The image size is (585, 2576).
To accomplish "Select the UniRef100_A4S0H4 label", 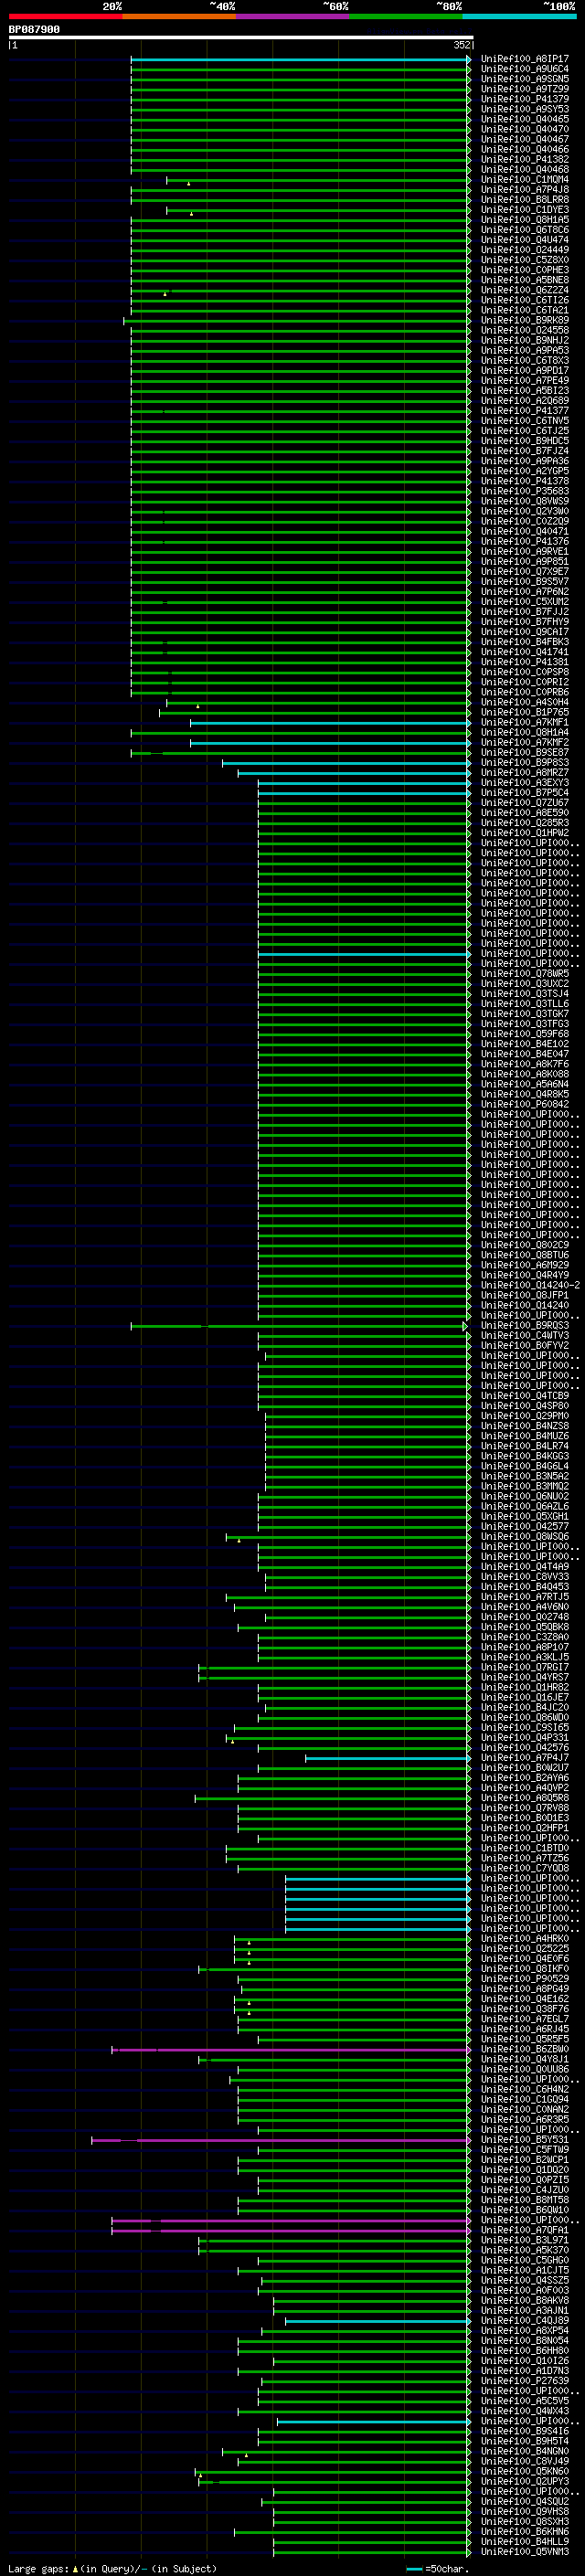I will click(x=524, y=702).
